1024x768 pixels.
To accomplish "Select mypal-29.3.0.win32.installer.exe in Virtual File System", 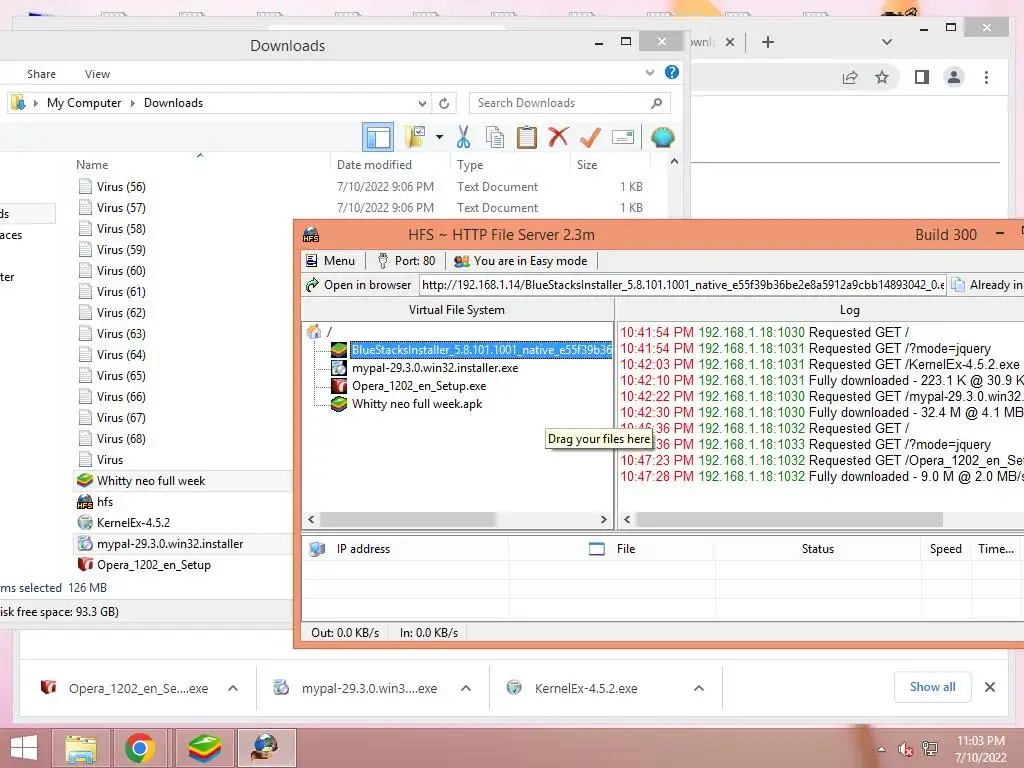I will click(x=435, y=368).
